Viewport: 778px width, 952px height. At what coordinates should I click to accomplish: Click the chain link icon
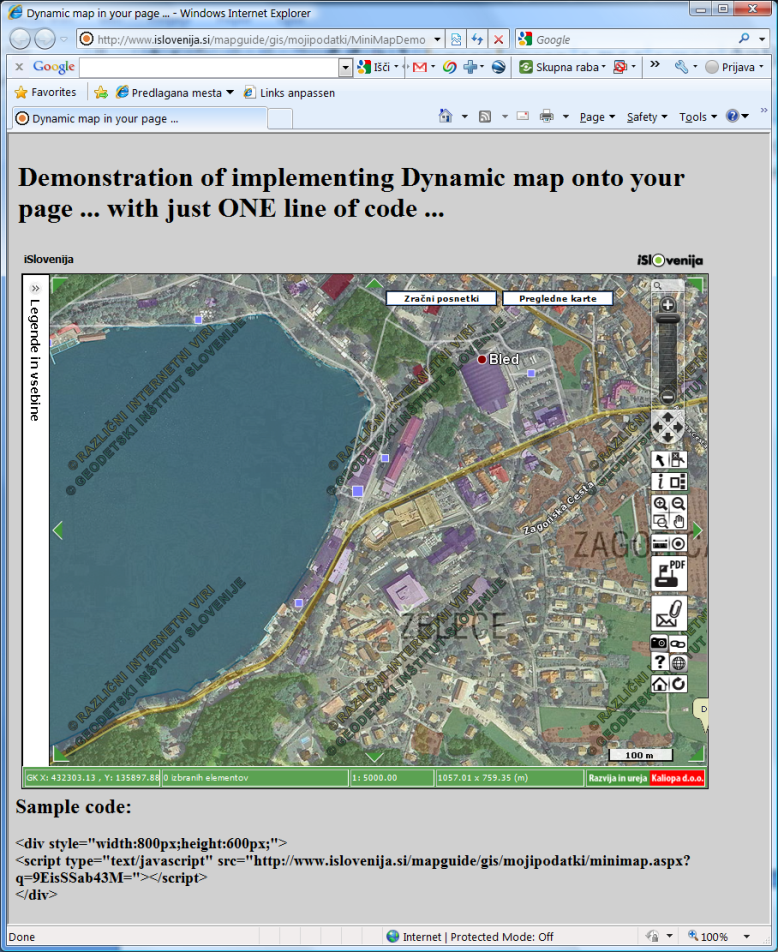tap(678, 644)
